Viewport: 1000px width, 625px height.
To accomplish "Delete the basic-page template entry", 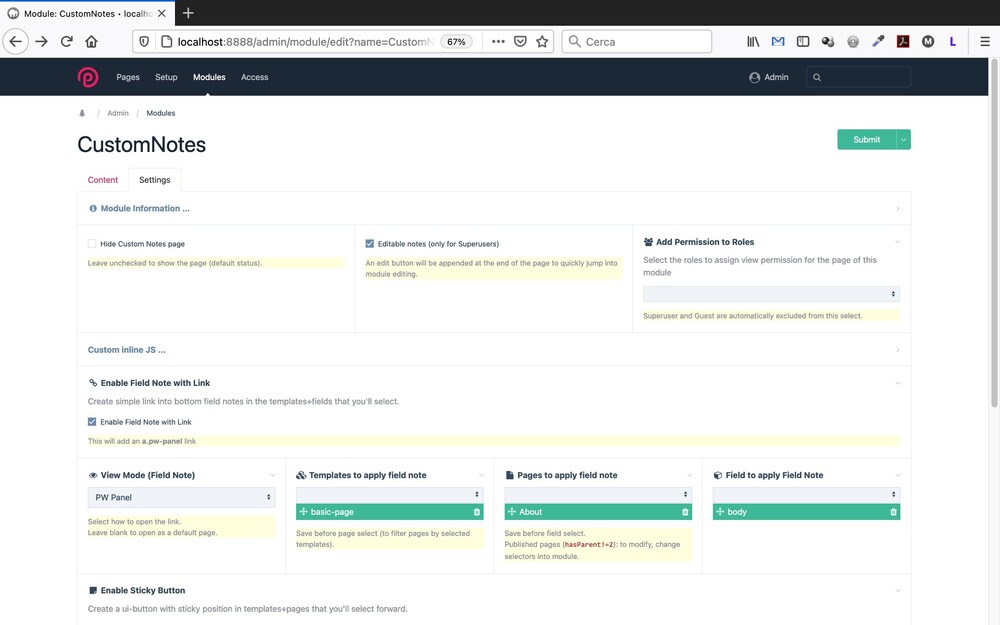I will 476,512.
